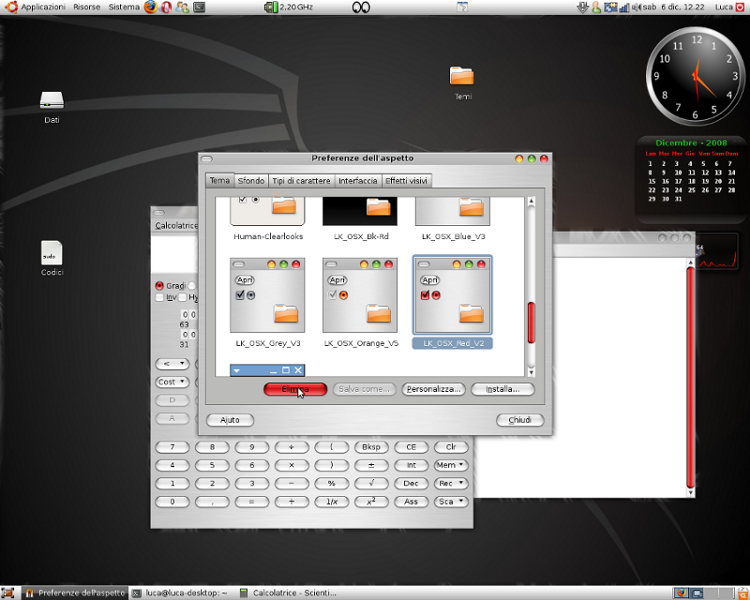Click the red Opera launcher in top panel
This screenshot has width=750, height=600.
coord(166,7)
